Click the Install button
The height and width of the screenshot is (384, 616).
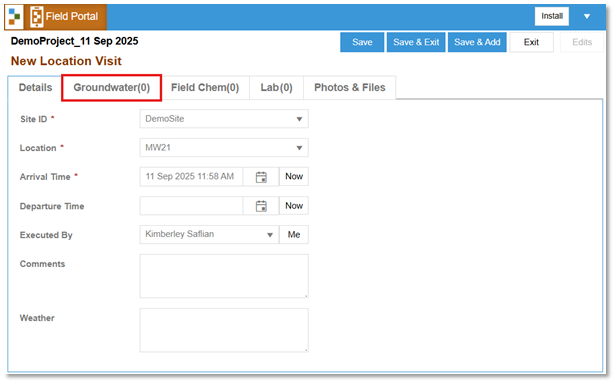point(552,17)
